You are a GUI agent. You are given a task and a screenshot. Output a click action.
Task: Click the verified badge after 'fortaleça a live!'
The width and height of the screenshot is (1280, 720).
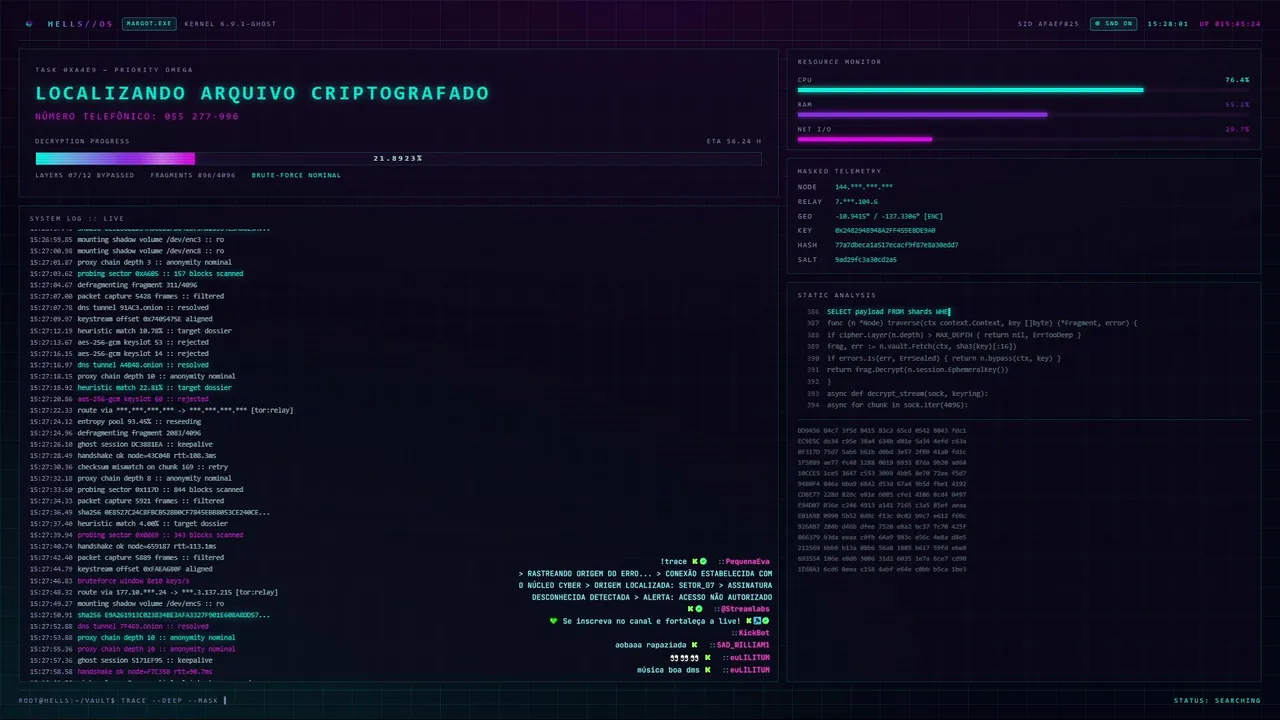click(765, 621)
